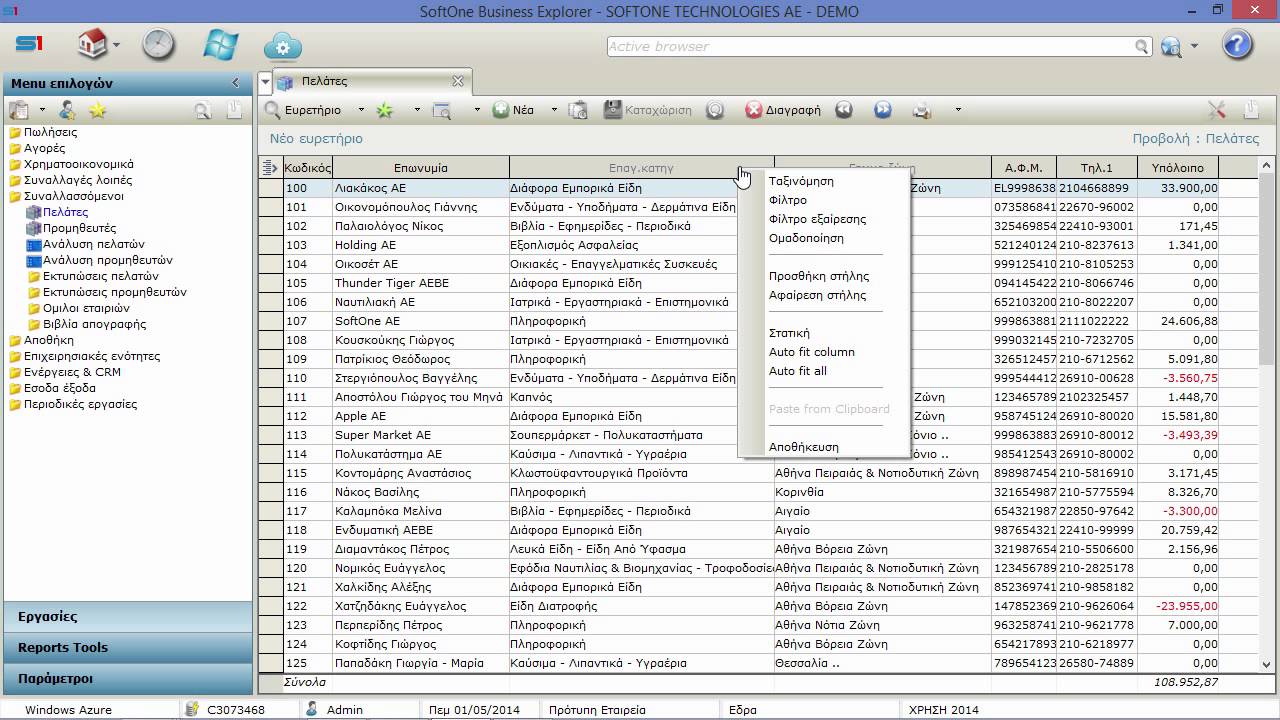Select Αφαίρεση στήλης in the context menu
Viewport: 1280px width, 720px height.
pyautogui.click(x=817, y=295)
